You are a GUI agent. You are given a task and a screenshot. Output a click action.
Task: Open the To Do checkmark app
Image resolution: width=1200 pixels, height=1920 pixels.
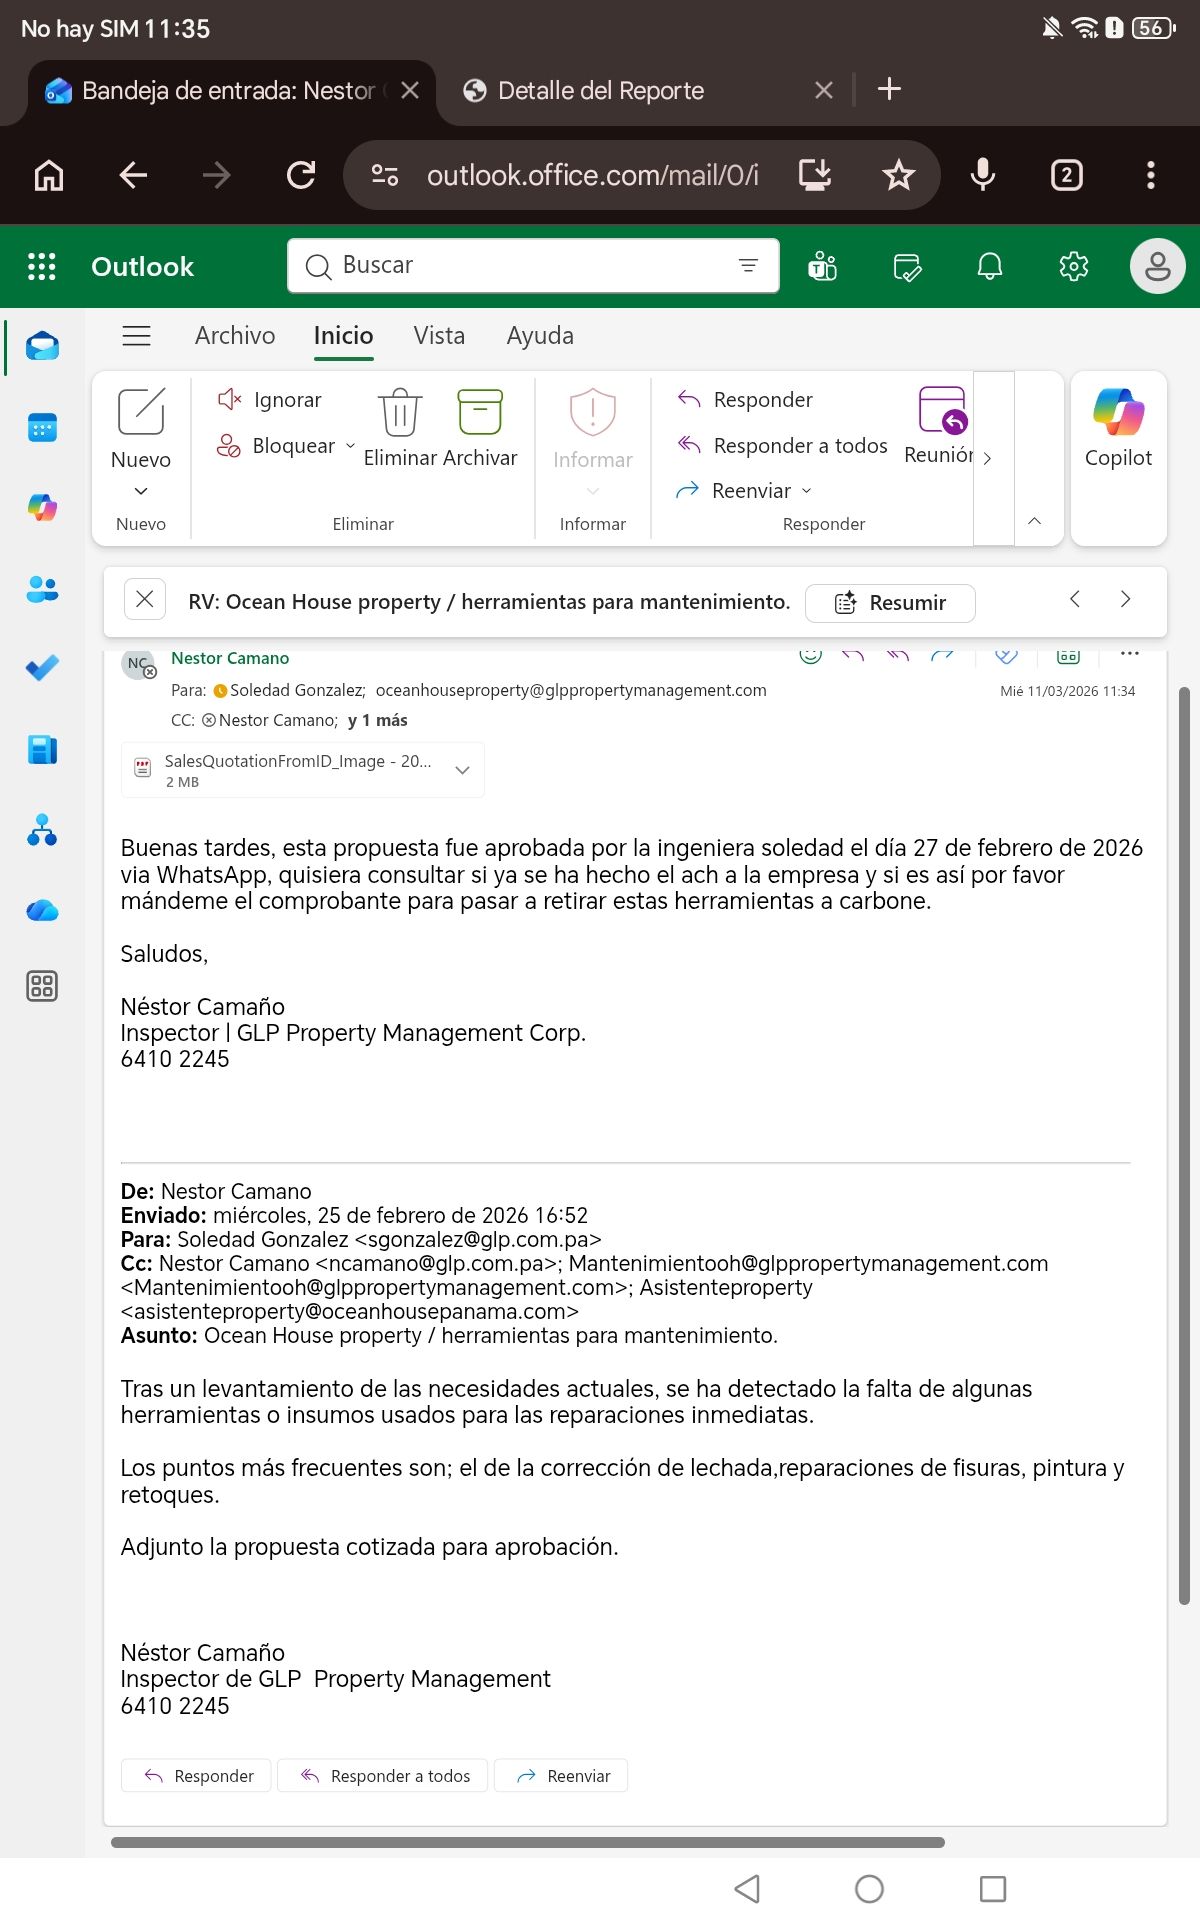point(42,668)
